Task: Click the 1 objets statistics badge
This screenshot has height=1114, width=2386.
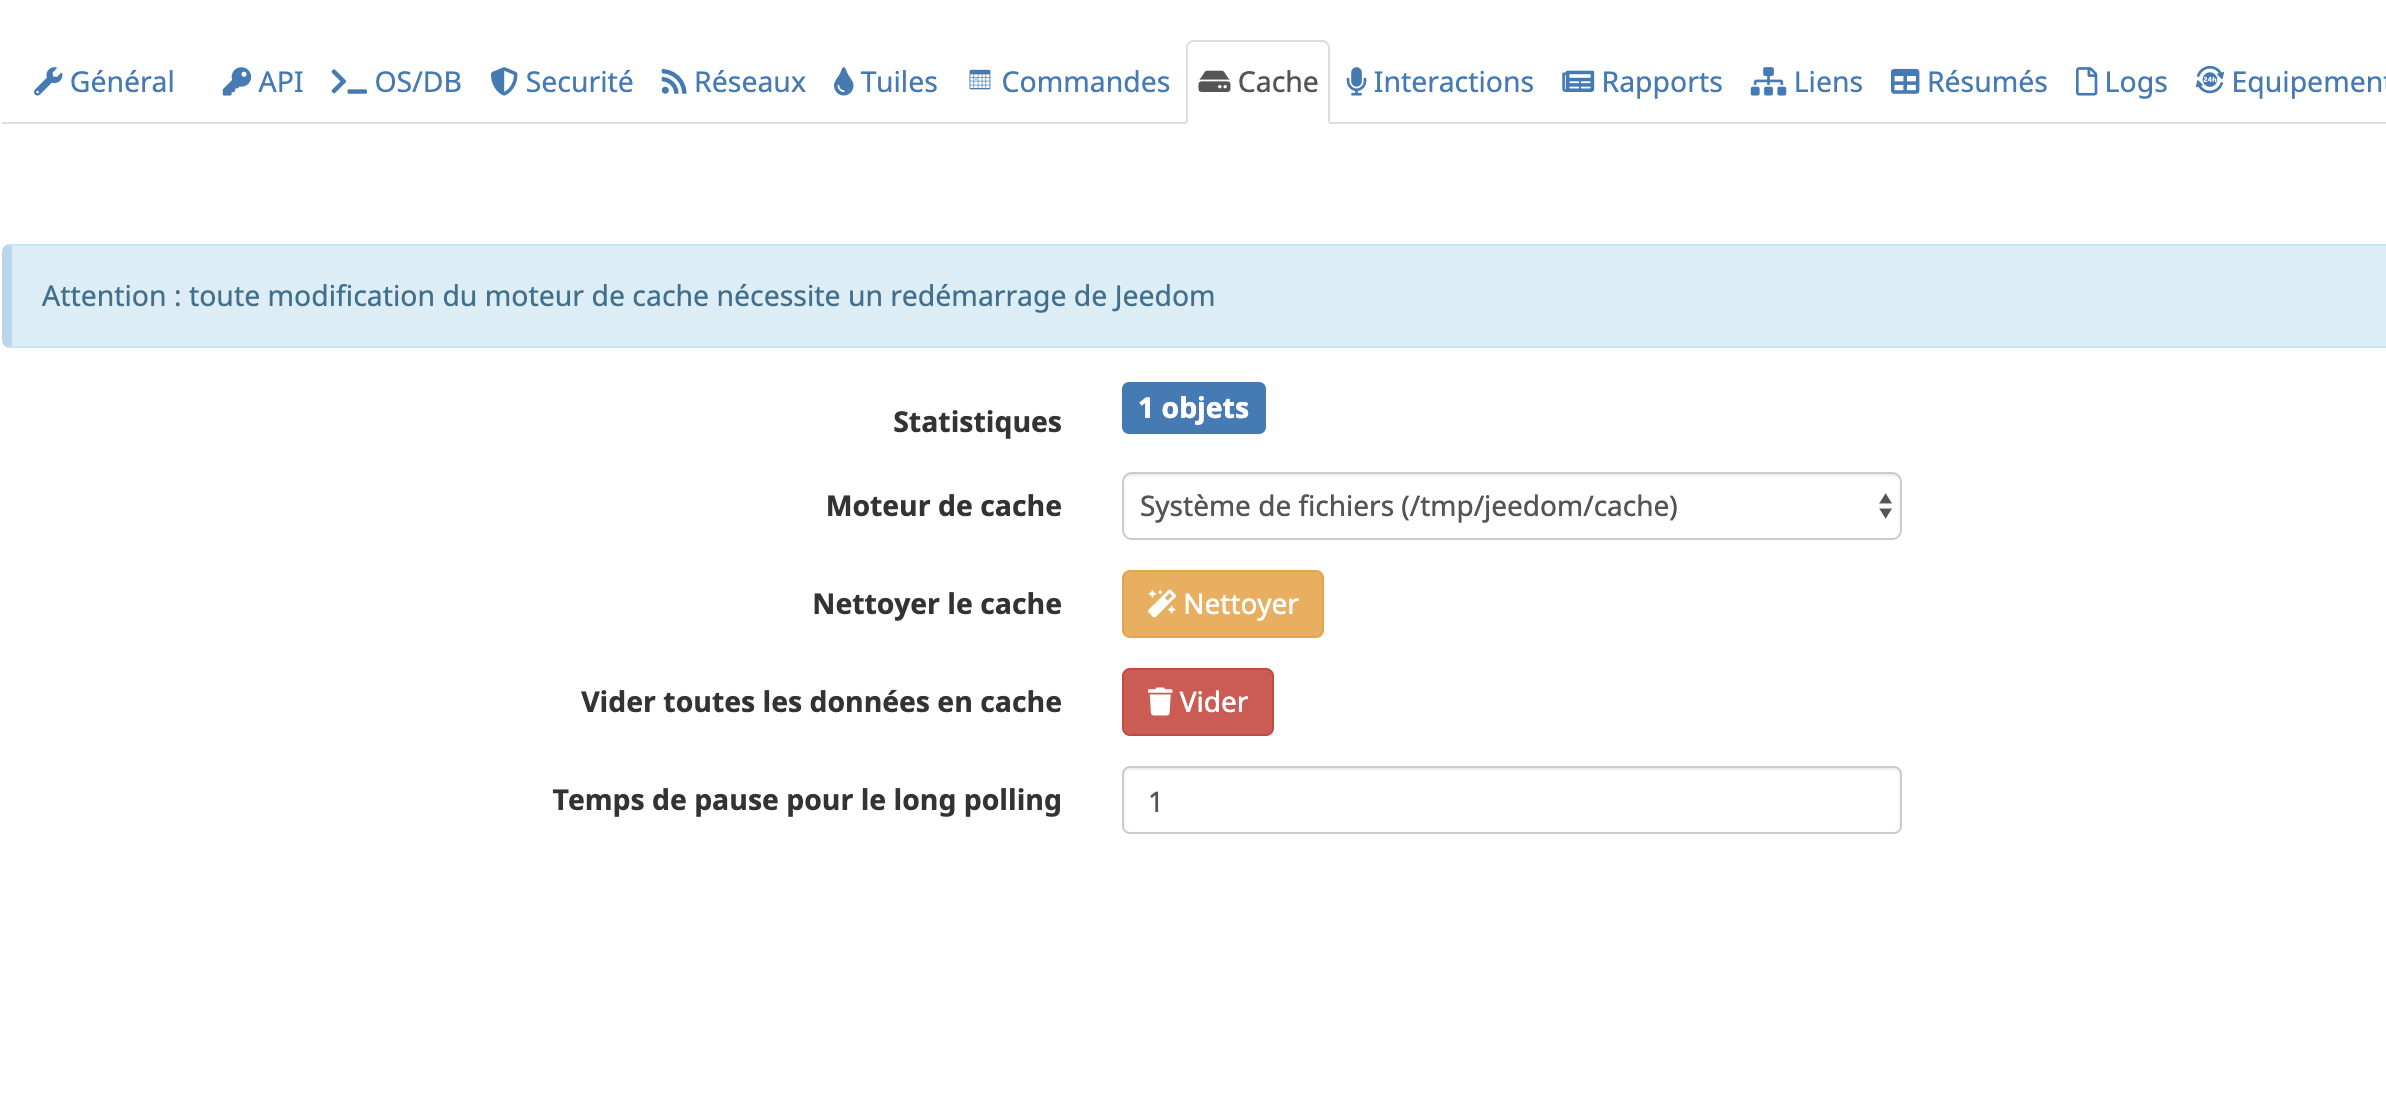Action: pos(1193,408)
